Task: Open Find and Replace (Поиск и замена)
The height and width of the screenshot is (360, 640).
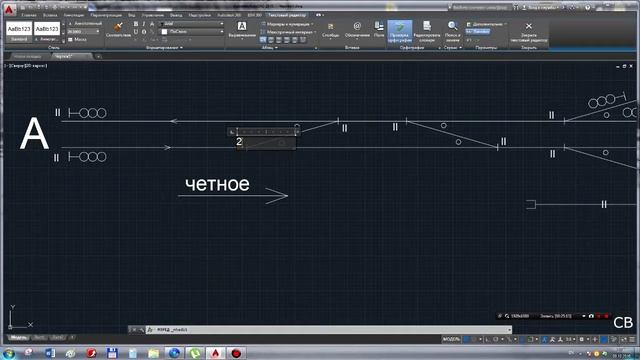Action: click(x=452, y=32)
